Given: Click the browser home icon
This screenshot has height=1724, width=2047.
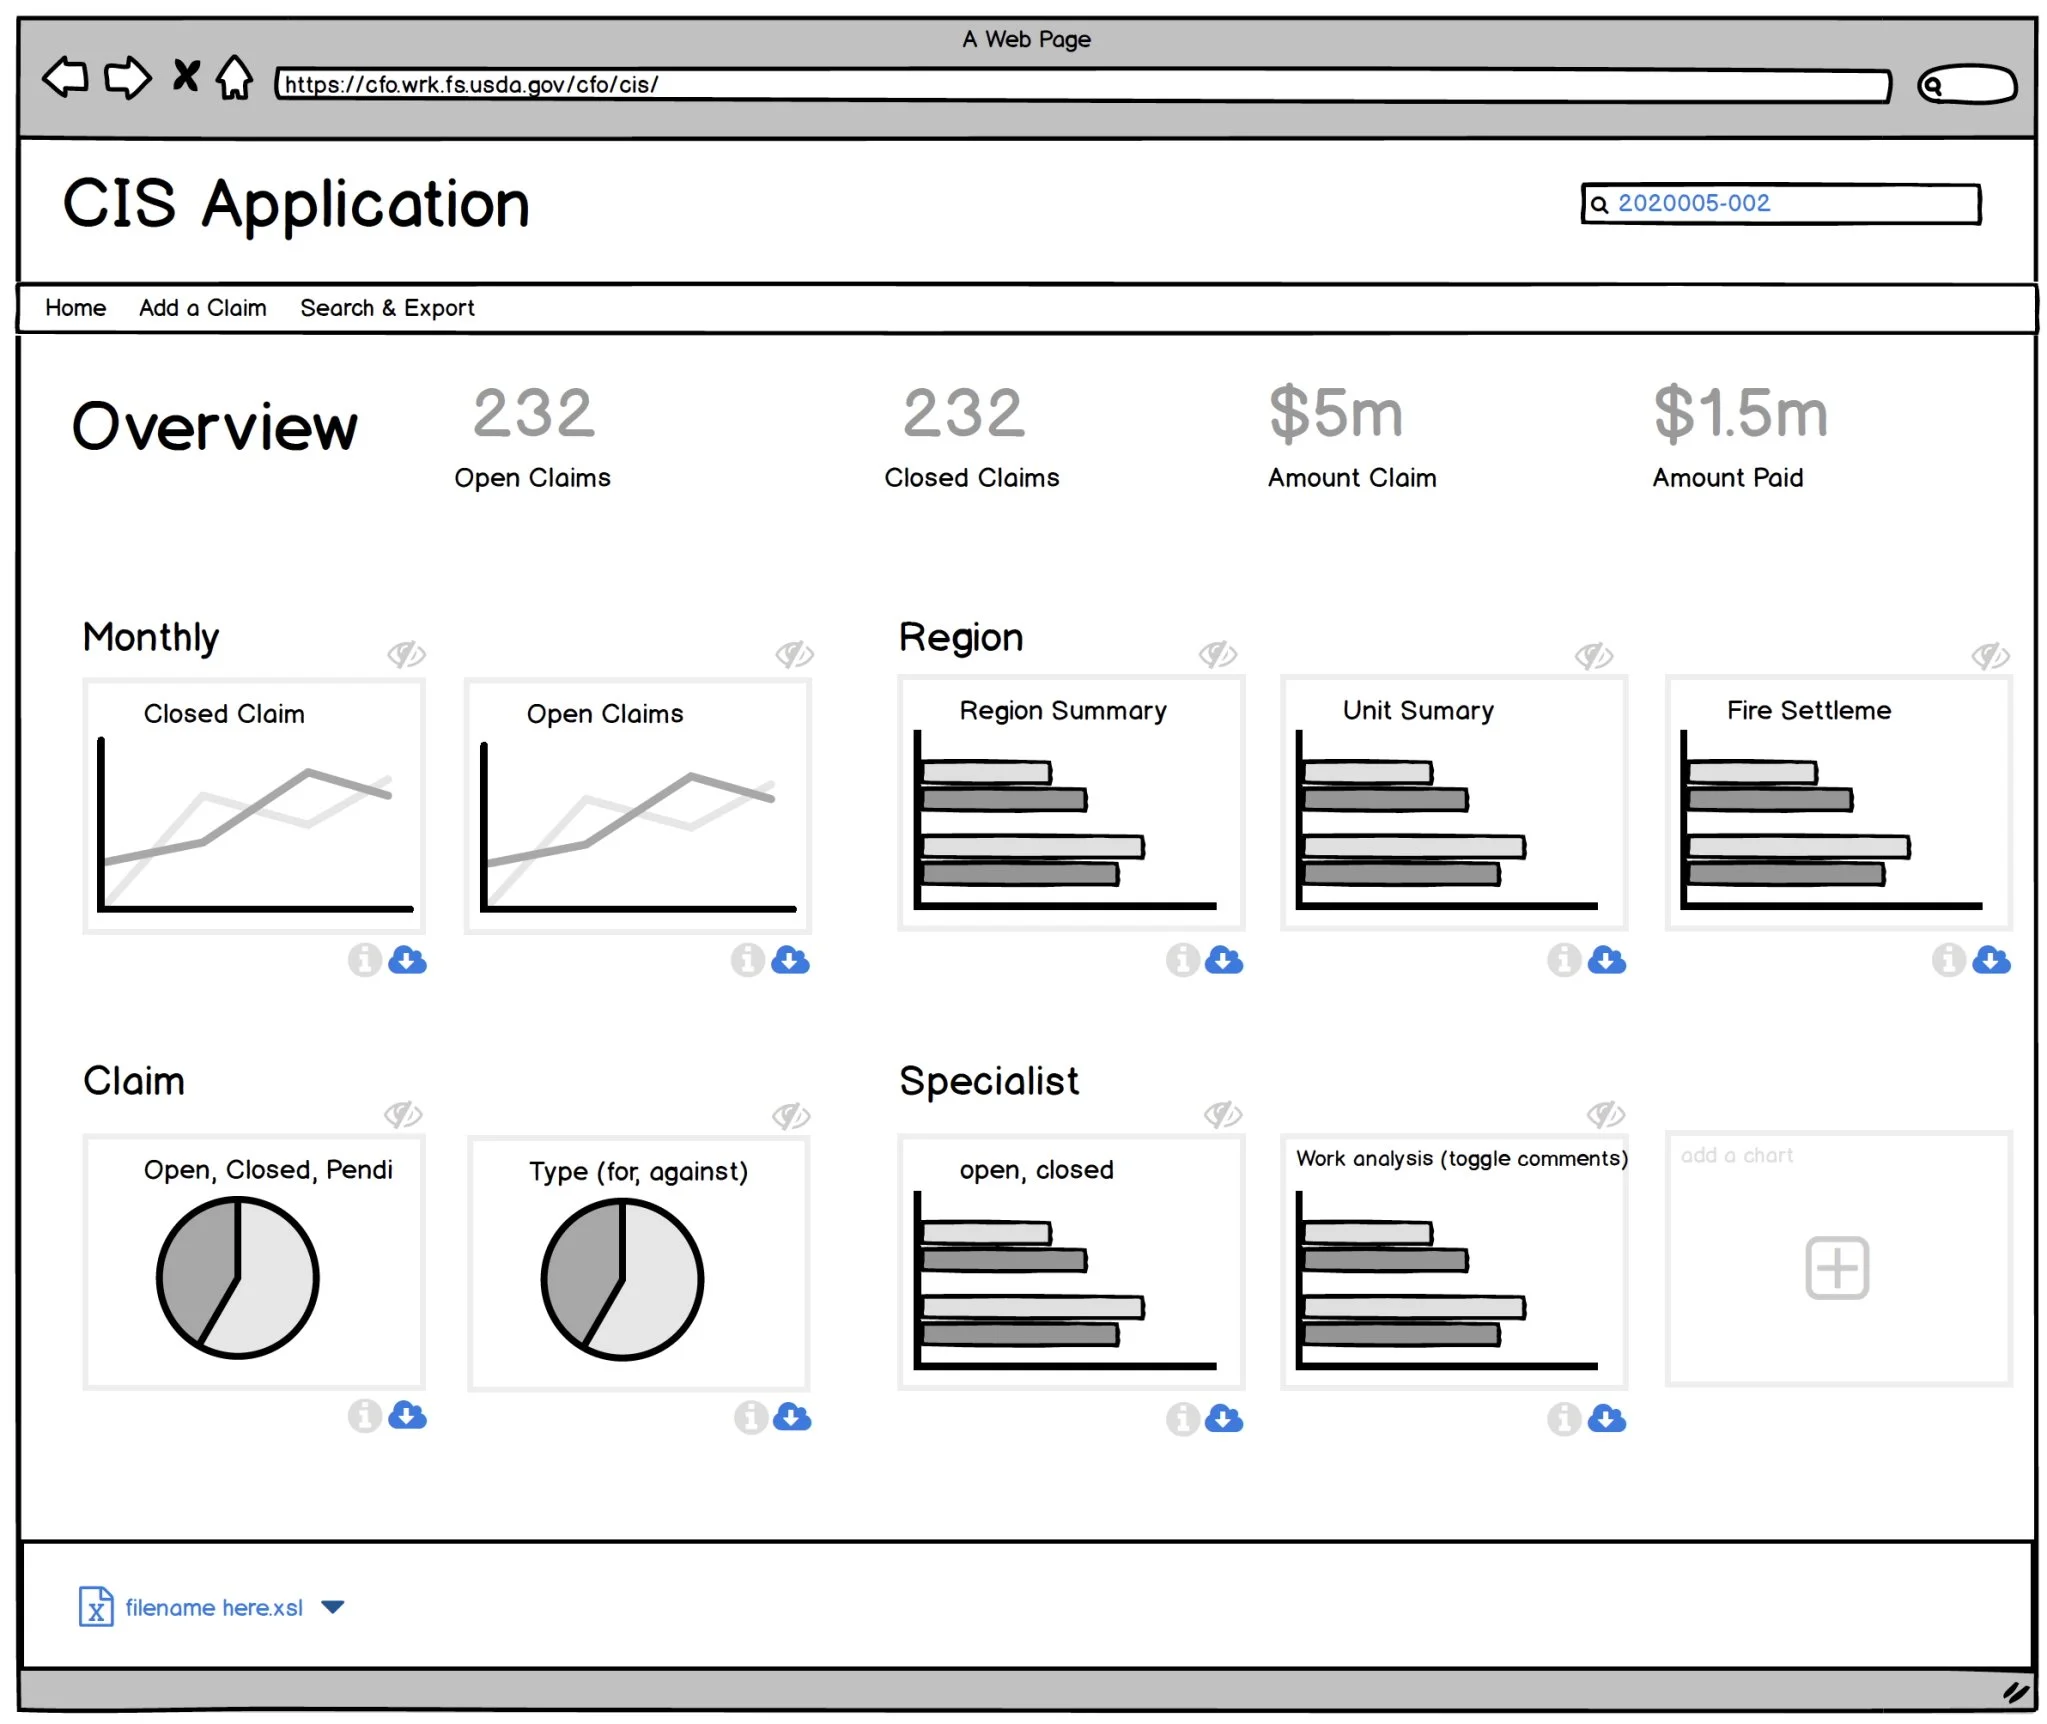Looking at the screenshot, I should [x=235, y=78].
